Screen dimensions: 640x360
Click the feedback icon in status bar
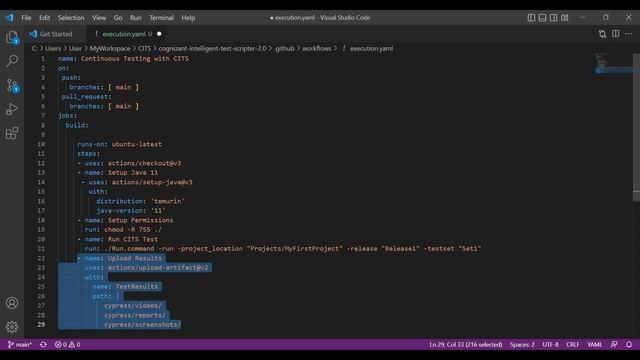click(x=614, y=345)
